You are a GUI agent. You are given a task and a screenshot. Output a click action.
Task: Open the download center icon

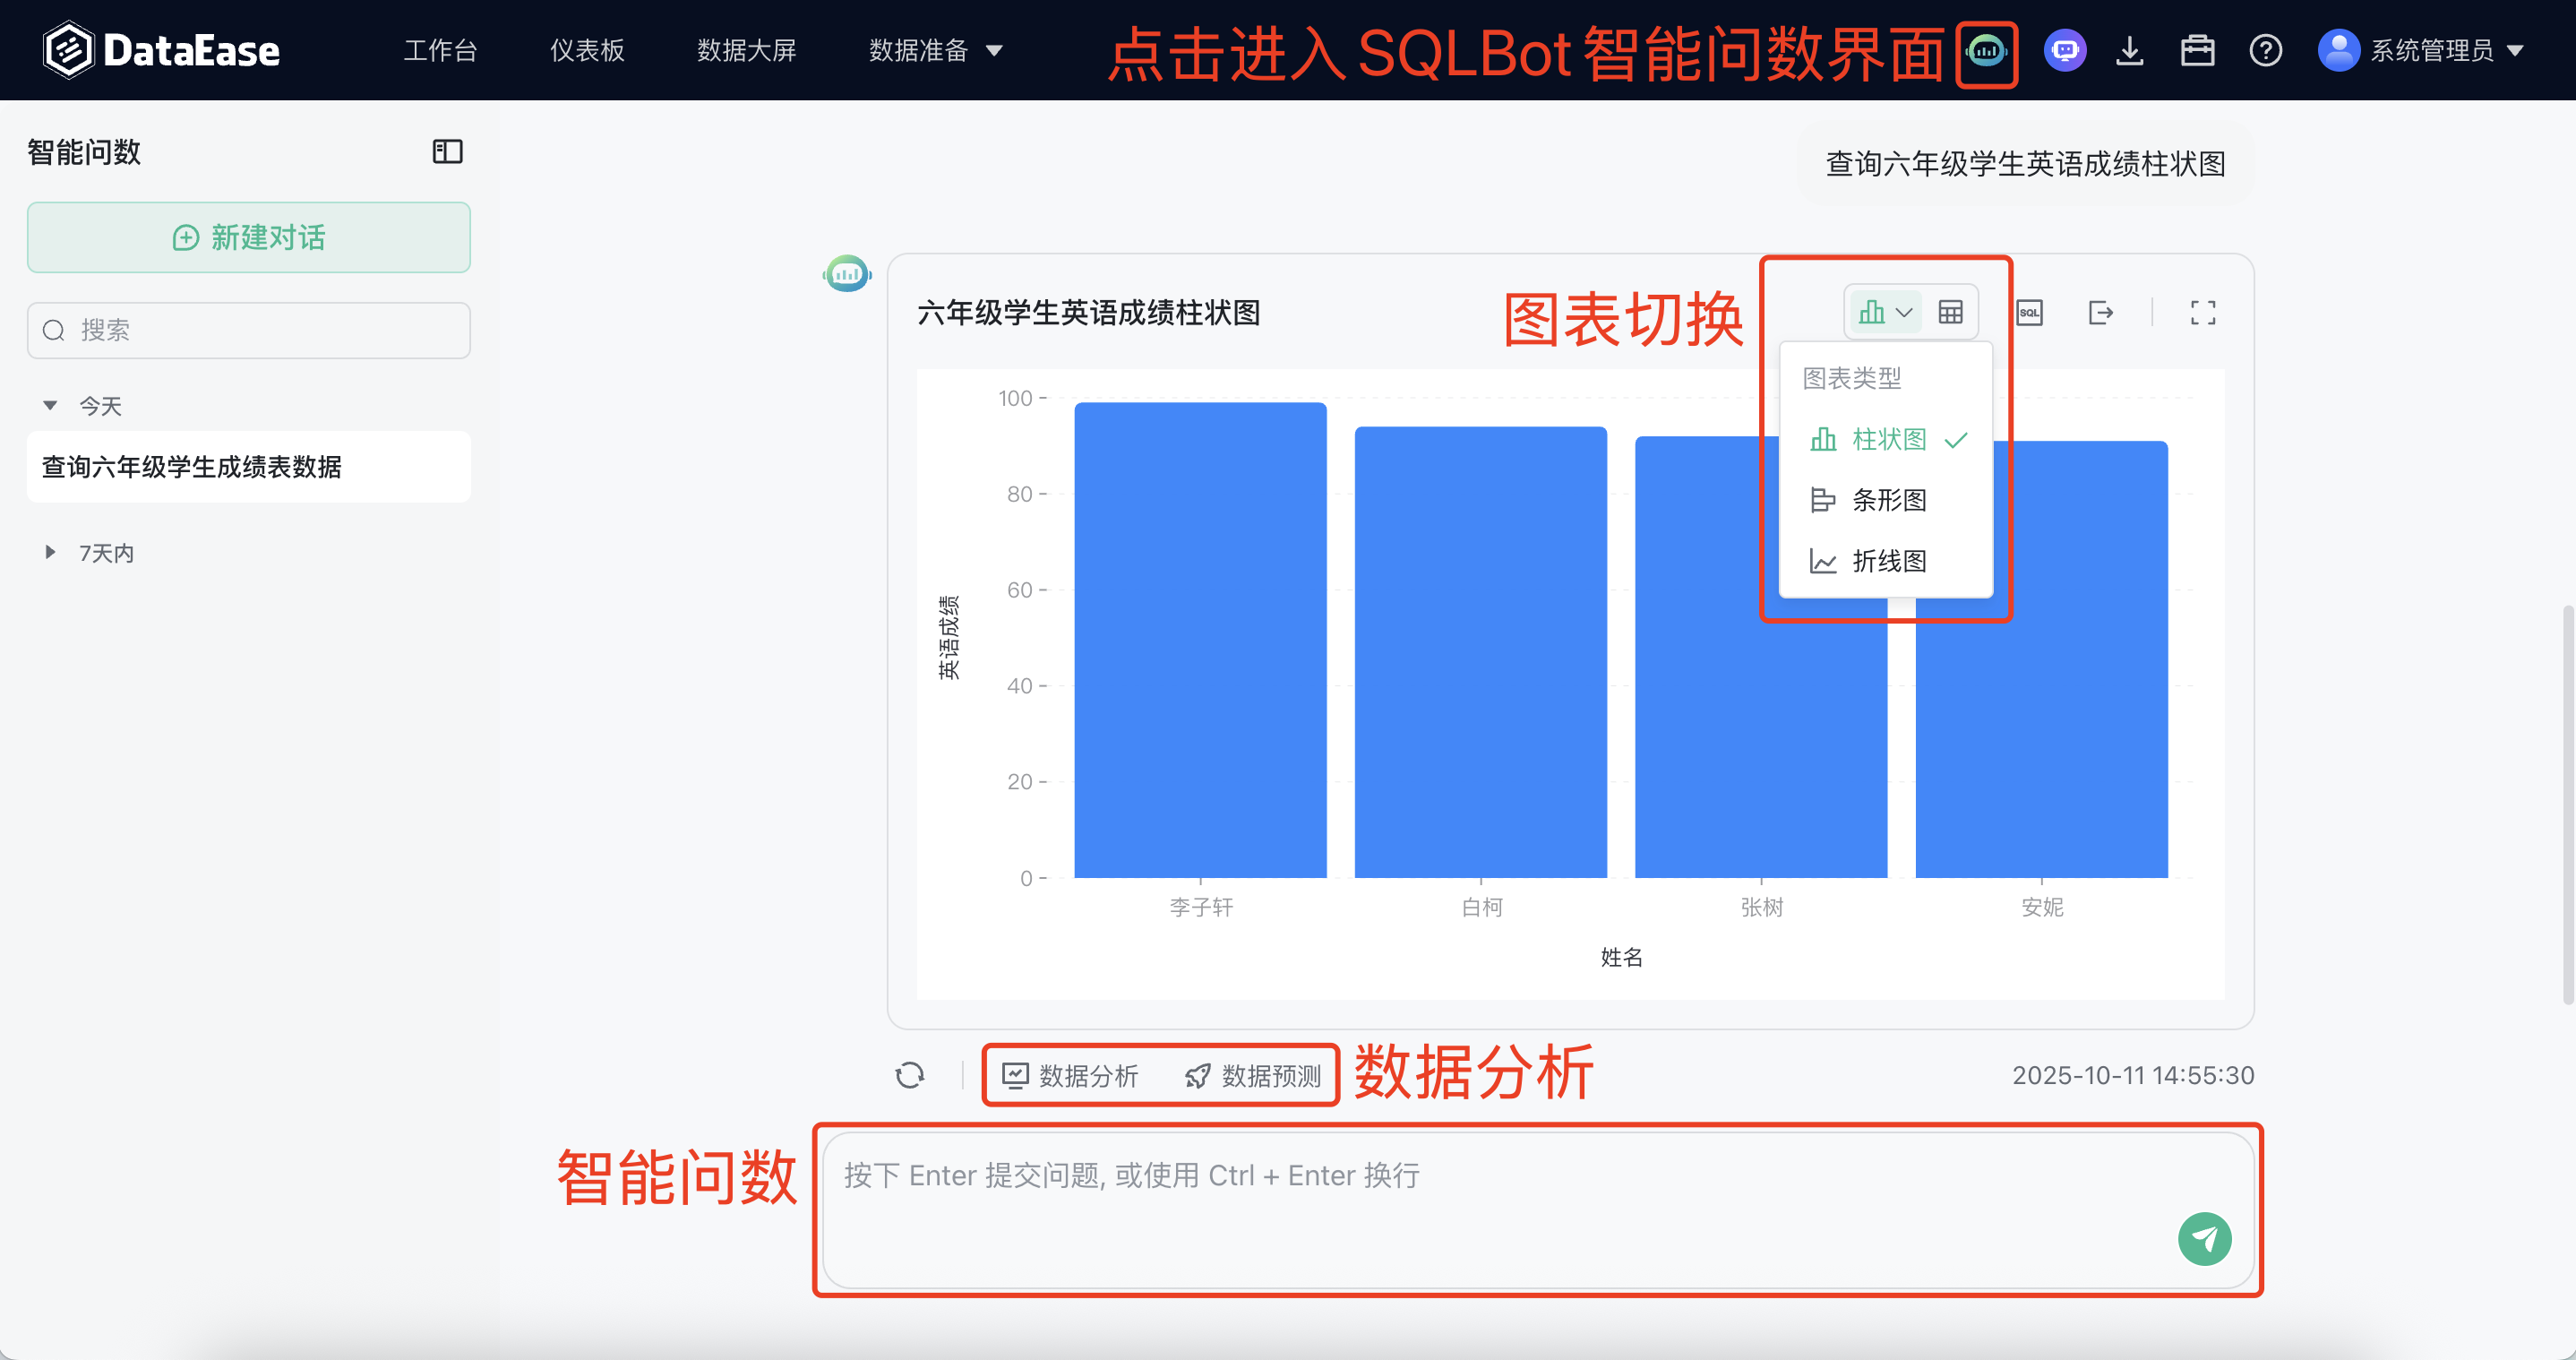click(2130, 51)
